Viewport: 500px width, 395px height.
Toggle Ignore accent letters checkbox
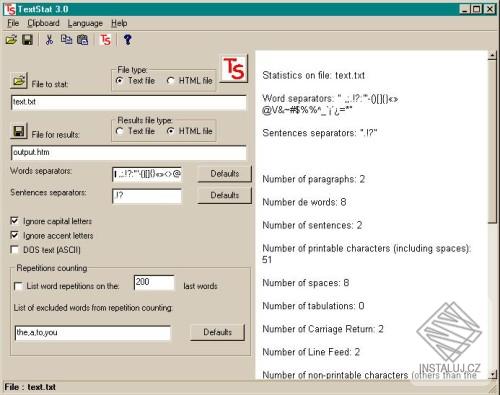[14, 235]
